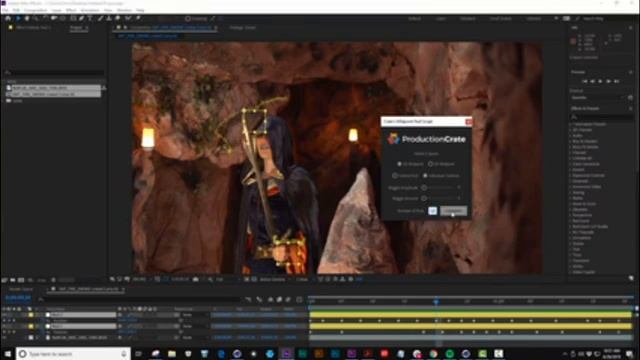Select the Eraser tool

118,18
